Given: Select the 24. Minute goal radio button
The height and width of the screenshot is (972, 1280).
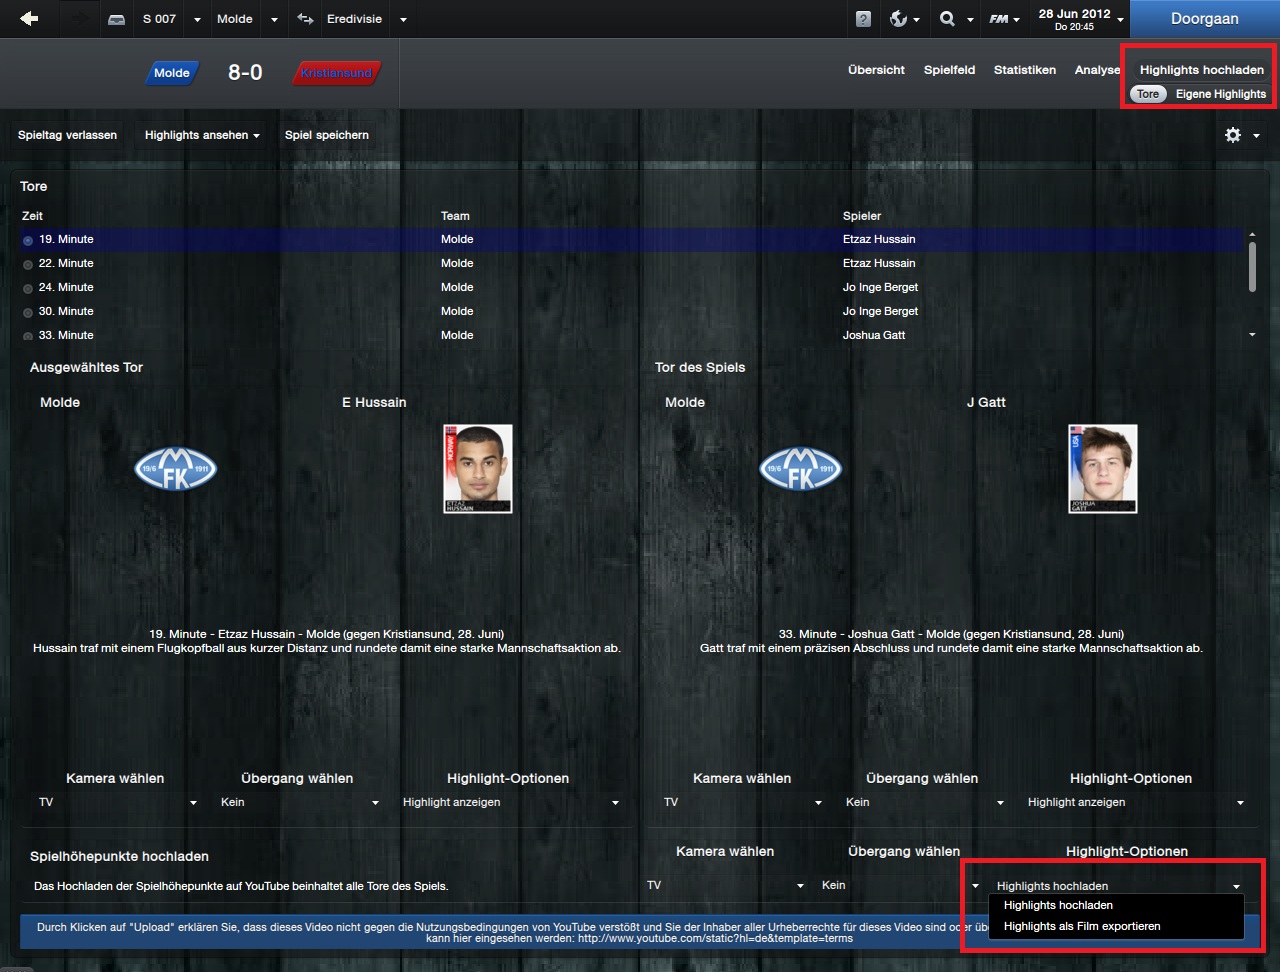Looking at the screenshot, I should [x=28, y=288].
